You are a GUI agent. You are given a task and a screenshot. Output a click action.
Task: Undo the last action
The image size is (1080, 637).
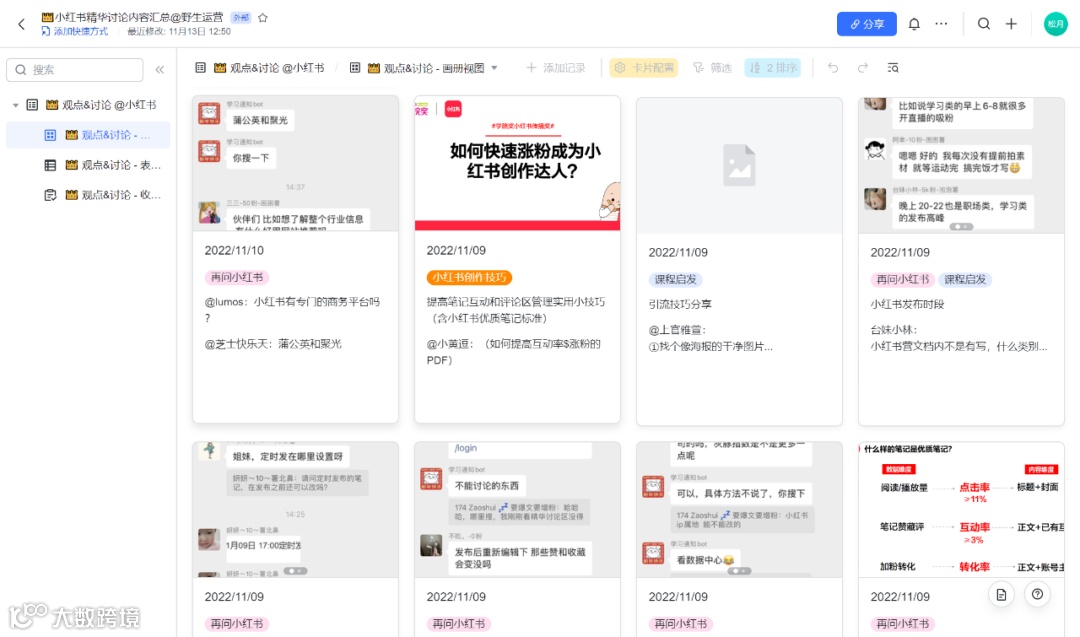(x=833, y=68)
